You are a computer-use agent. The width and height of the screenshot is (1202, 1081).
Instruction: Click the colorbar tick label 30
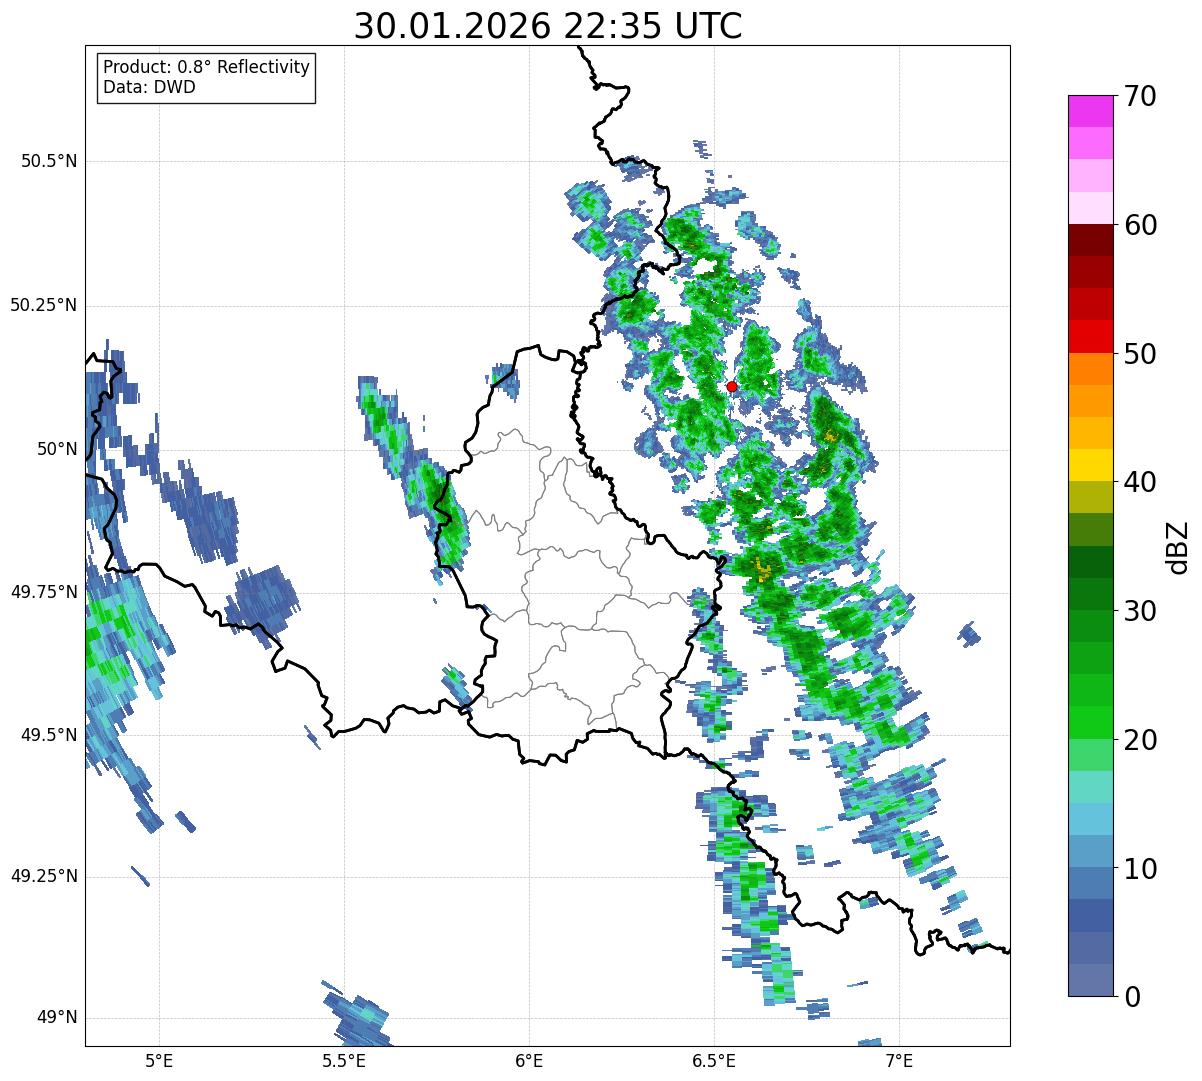1140,611
